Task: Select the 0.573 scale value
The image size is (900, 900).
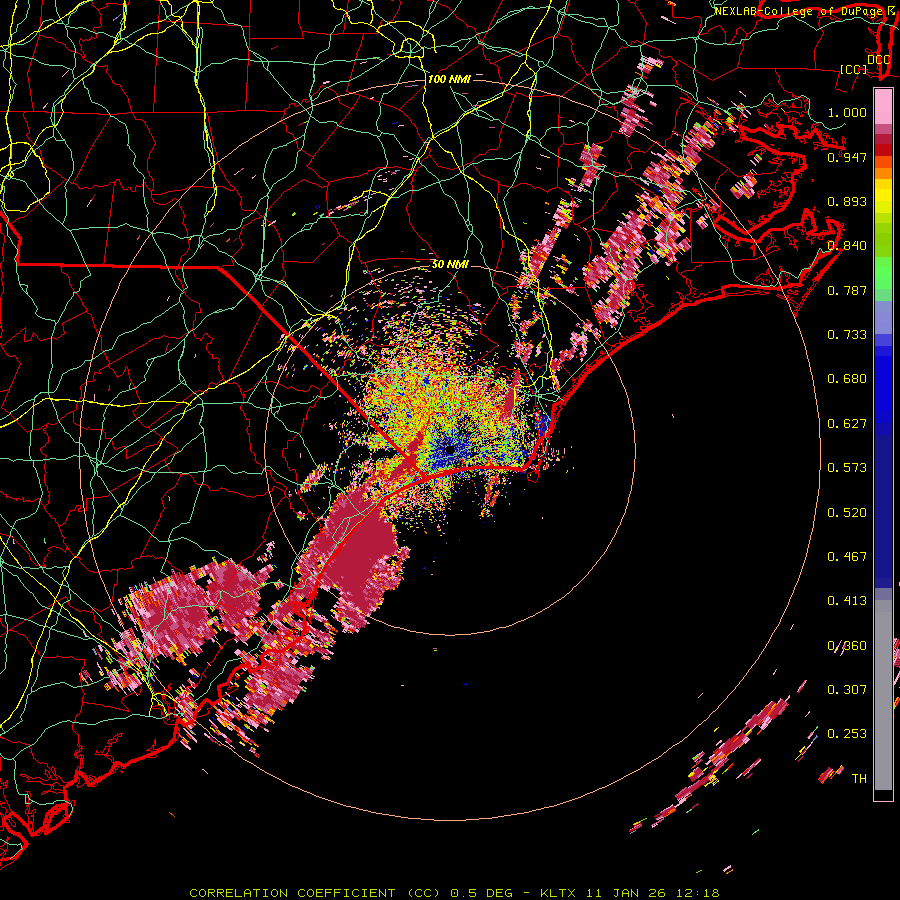Action: click(x=847, y=468)
